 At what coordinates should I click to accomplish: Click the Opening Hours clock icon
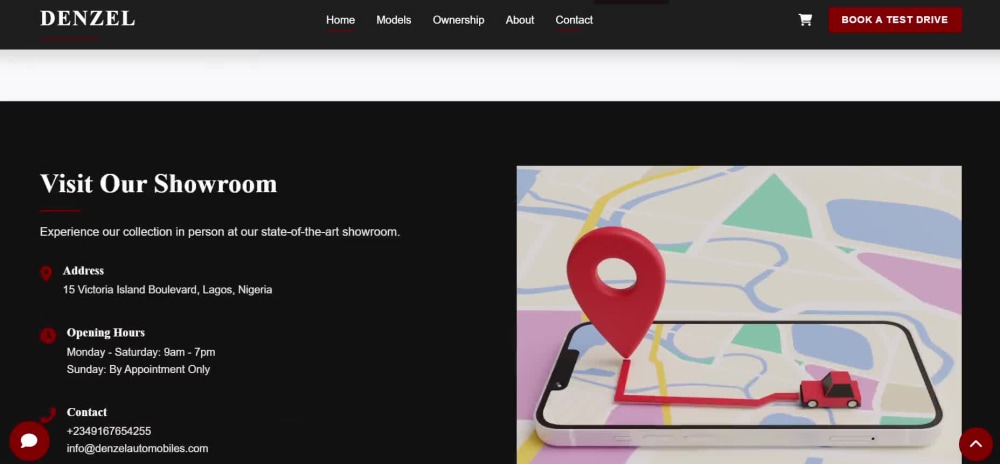coord(48,335)
